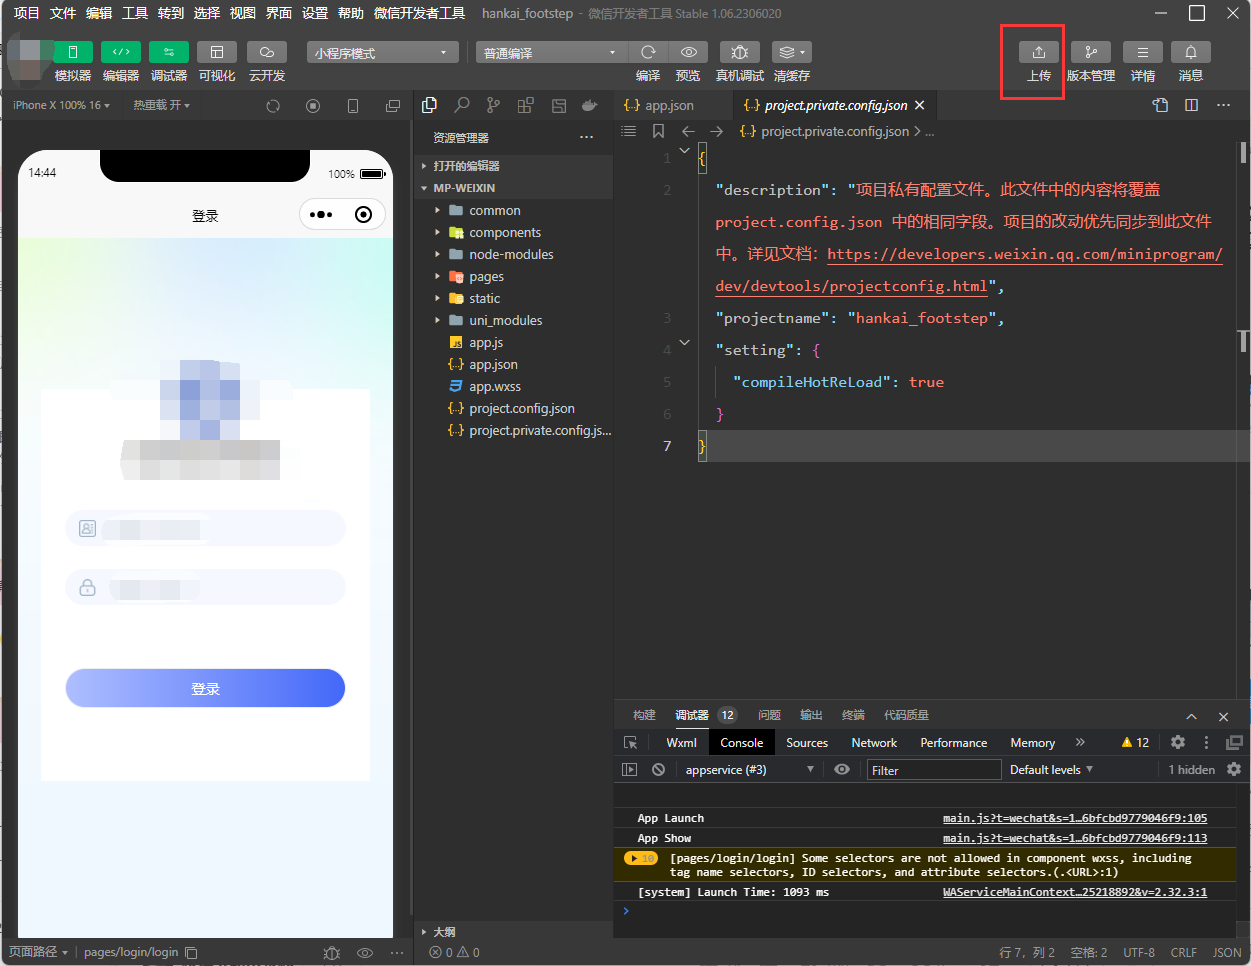Open the 普通编译 compile mode dropdown
The height and width of the screenshot is (966, 1251).
click(x=551, y=52)
